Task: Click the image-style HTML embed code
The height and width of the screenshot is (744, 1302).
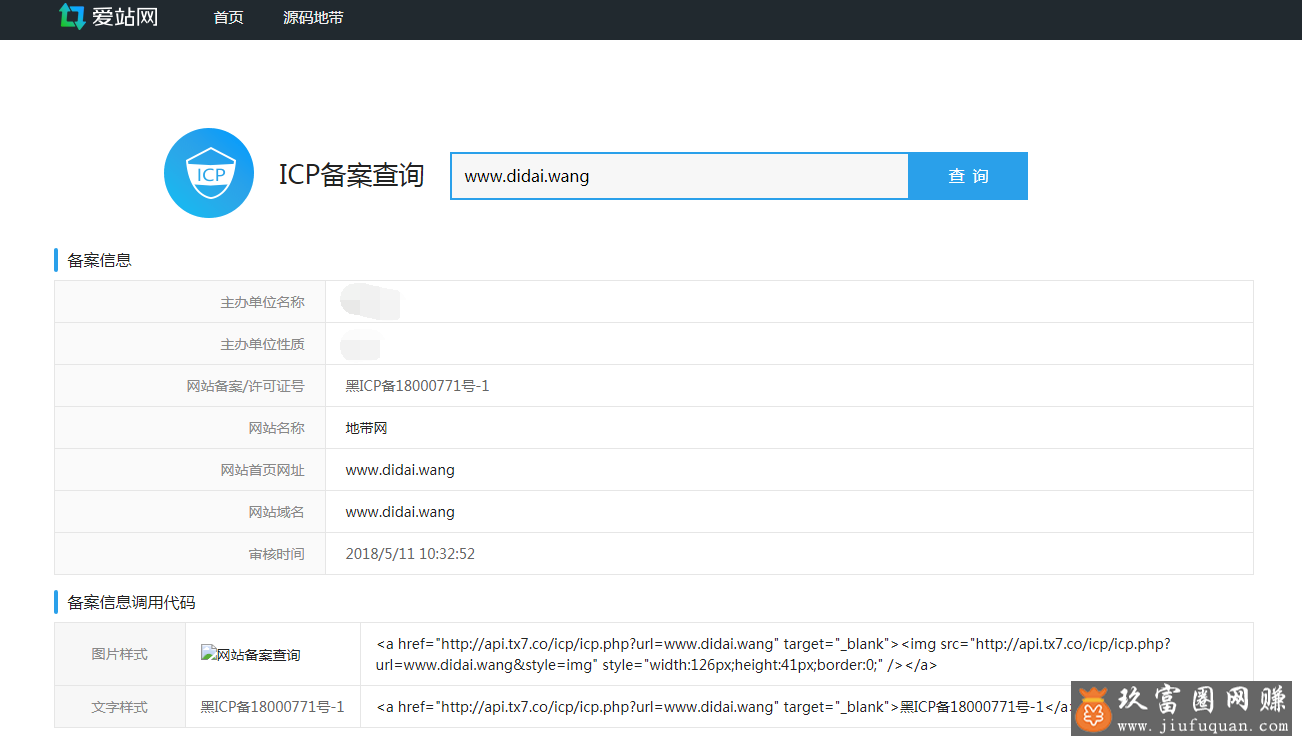Action: 773,654
